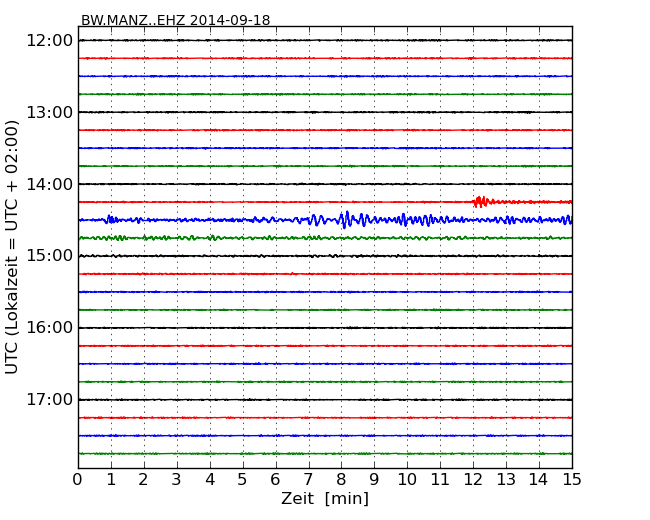The image size is (650, 520).
Task: Click x-axis tick label 0
Action: (x=78, y=480)
